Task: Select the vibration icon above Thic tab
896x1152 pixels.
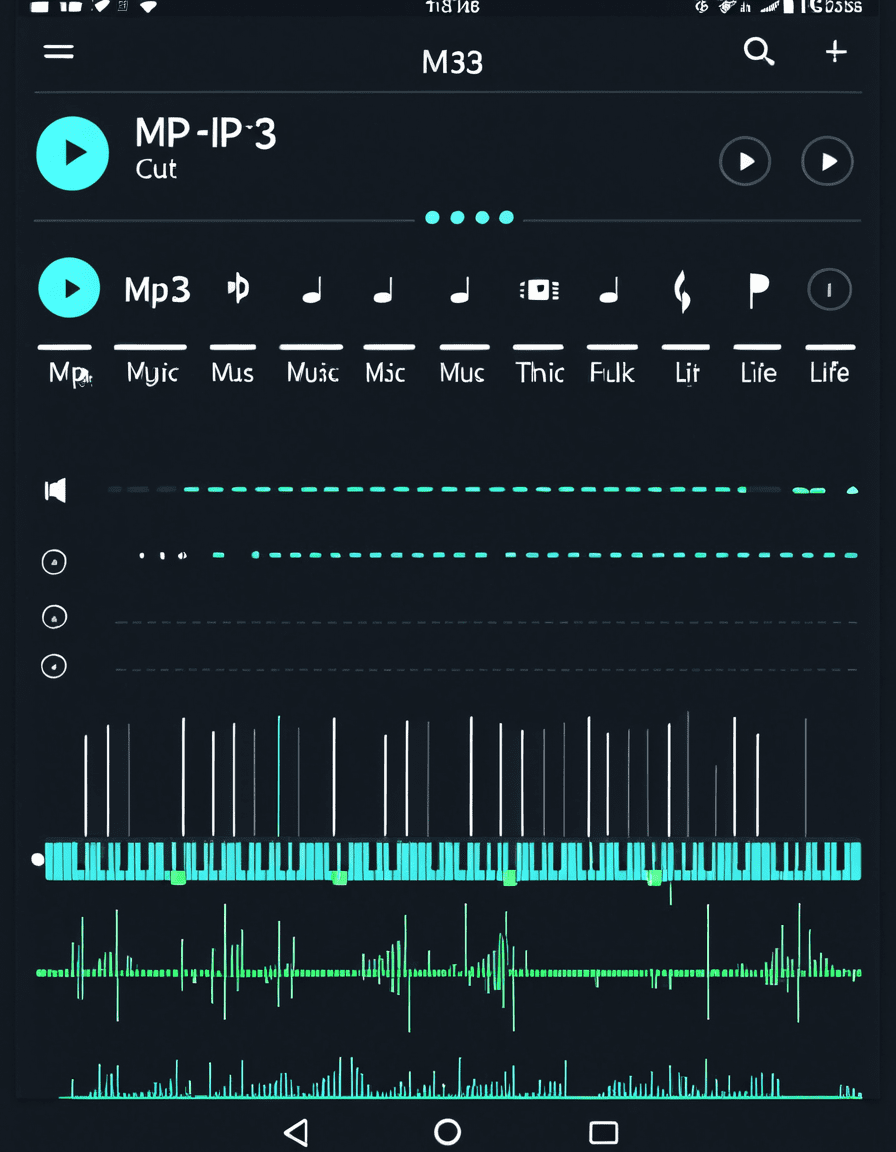Action: click(539, 290)
